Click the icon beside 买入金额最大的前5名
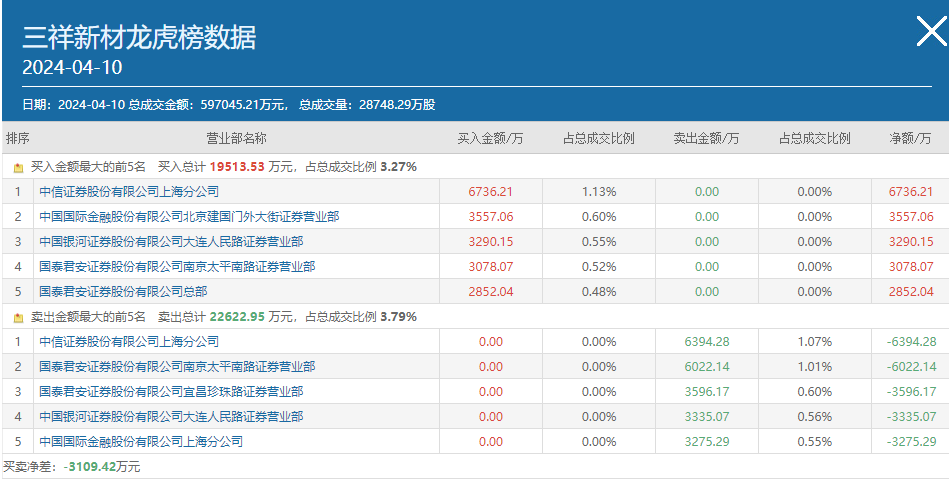The height and width of the screenshot is (482, 949). point(19,168)
